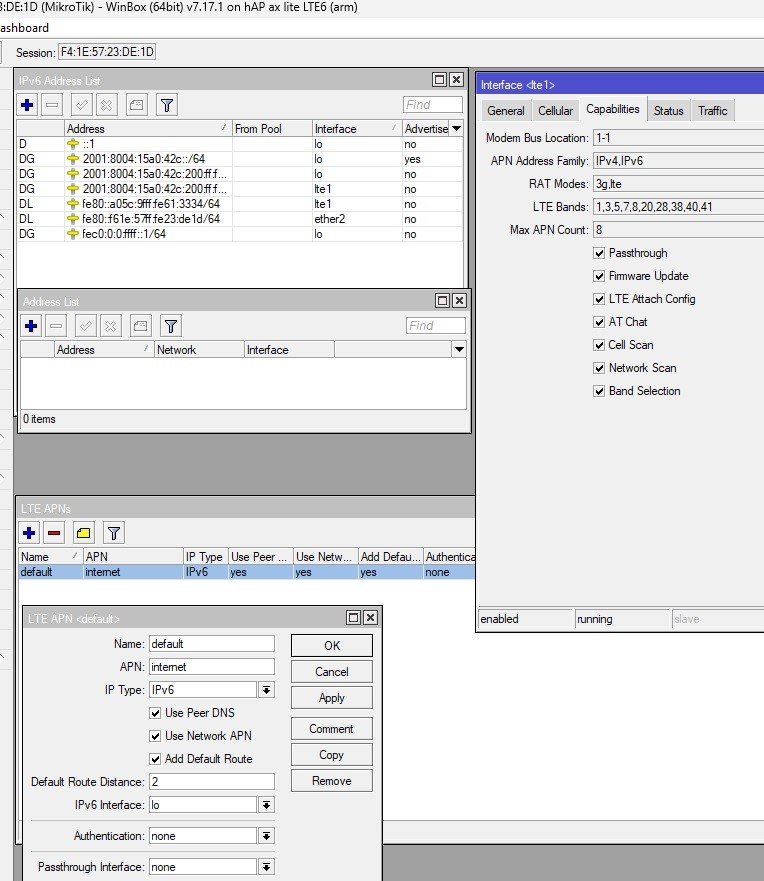Switch to Traffic tab
764x881 pixels.
click(713, 111)
